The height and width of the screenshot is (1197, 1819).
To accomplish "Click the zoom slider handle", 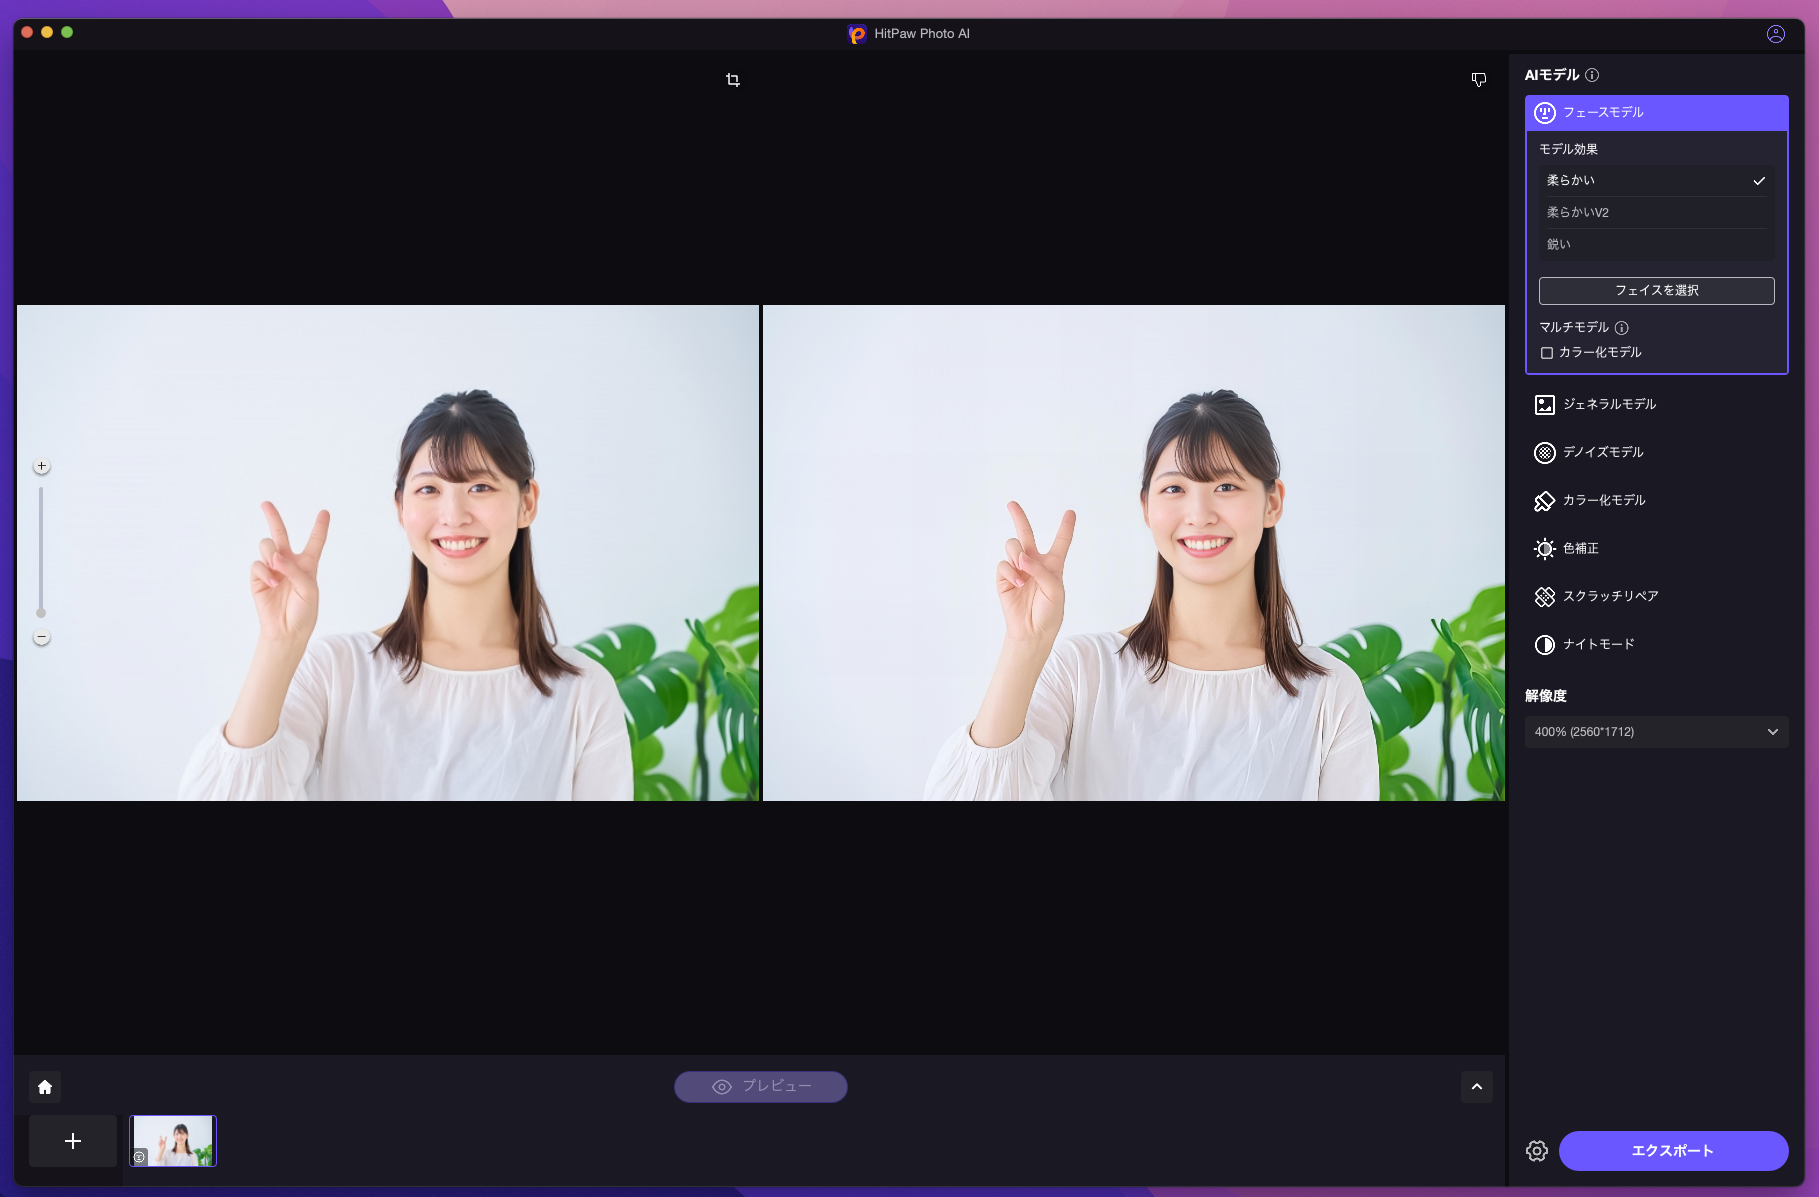I will pyautogui.click(x=41, y=613).
